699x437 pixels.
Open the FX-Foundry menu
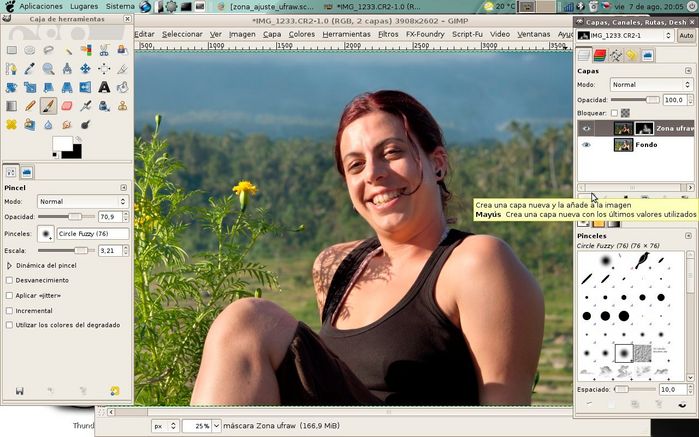point(425,34)
